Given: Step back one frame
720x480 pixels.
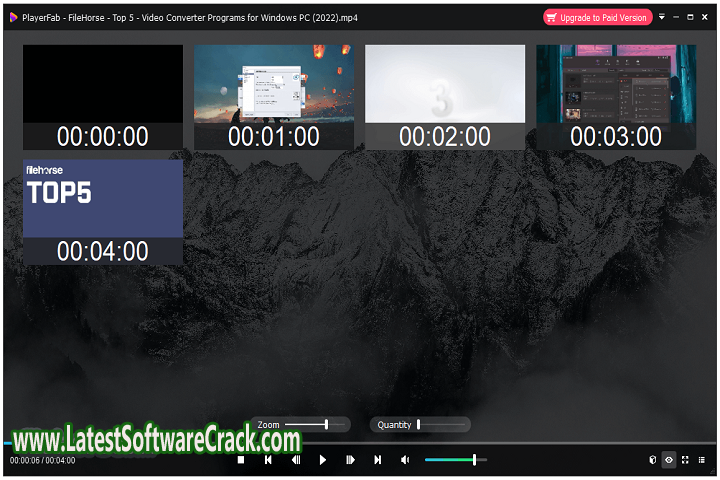Looking at the screenshot, I should (x=296, y=460).
